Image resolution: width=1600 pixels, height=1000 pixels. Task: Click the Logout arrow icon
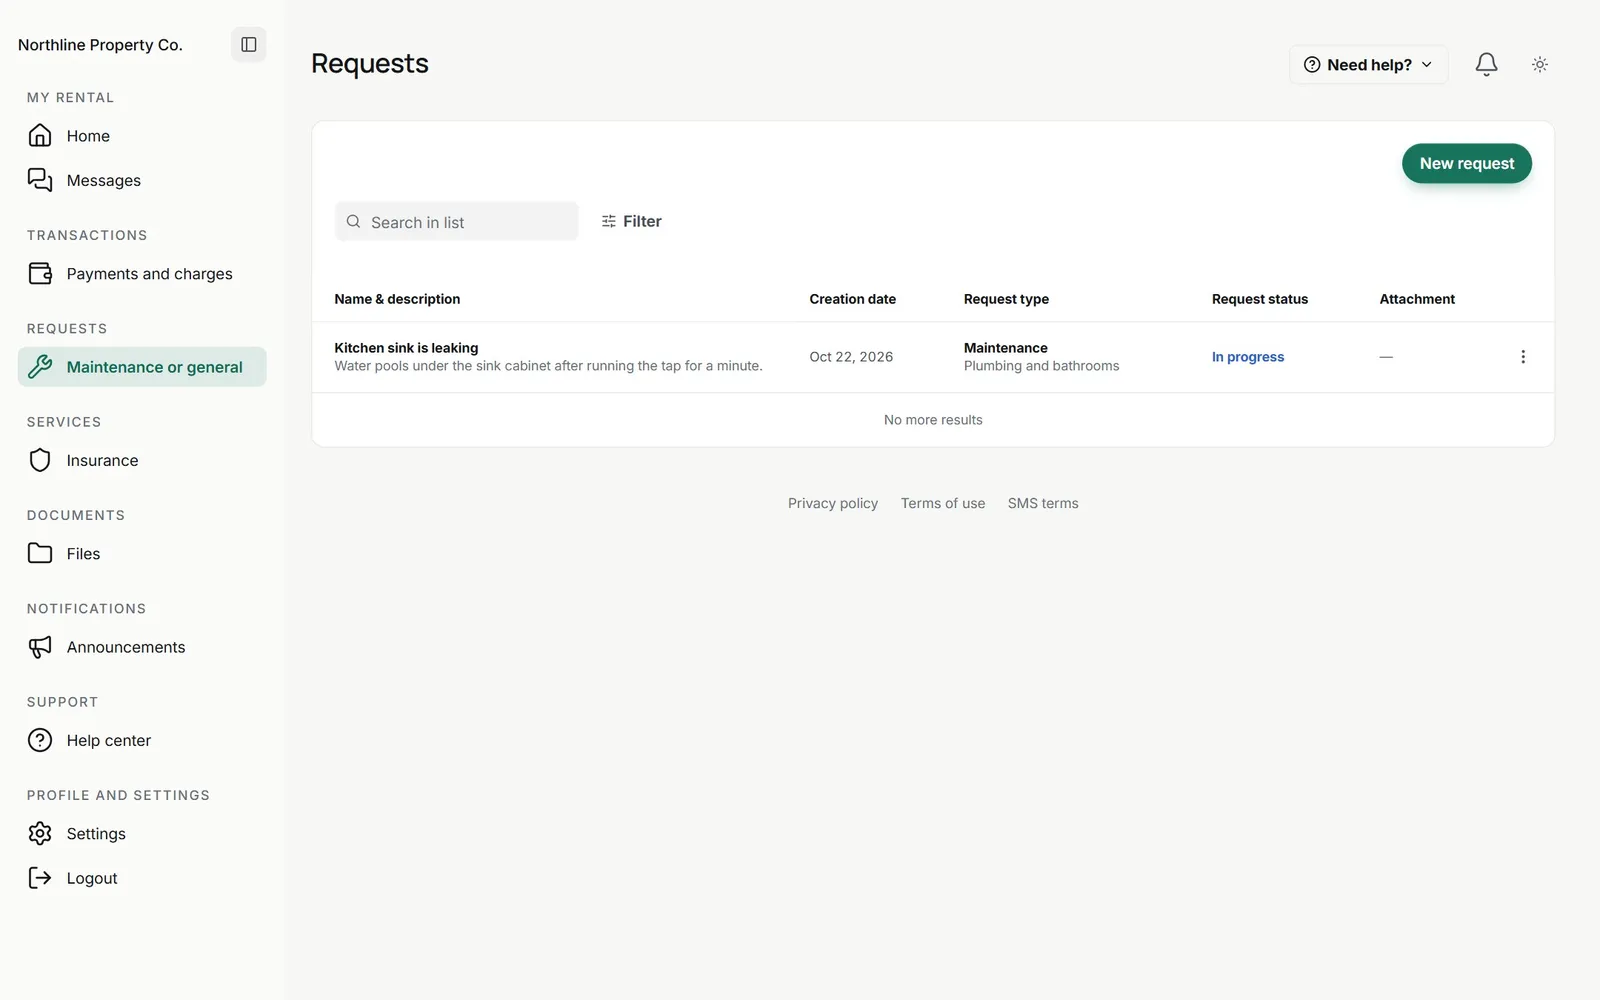click(40, 878)
